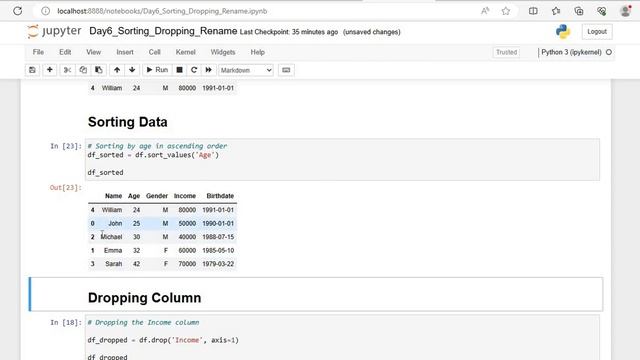Screen dimensions: 640x360
Task: Interrupt the kernel stop icon
Action: tap(179, 70)
